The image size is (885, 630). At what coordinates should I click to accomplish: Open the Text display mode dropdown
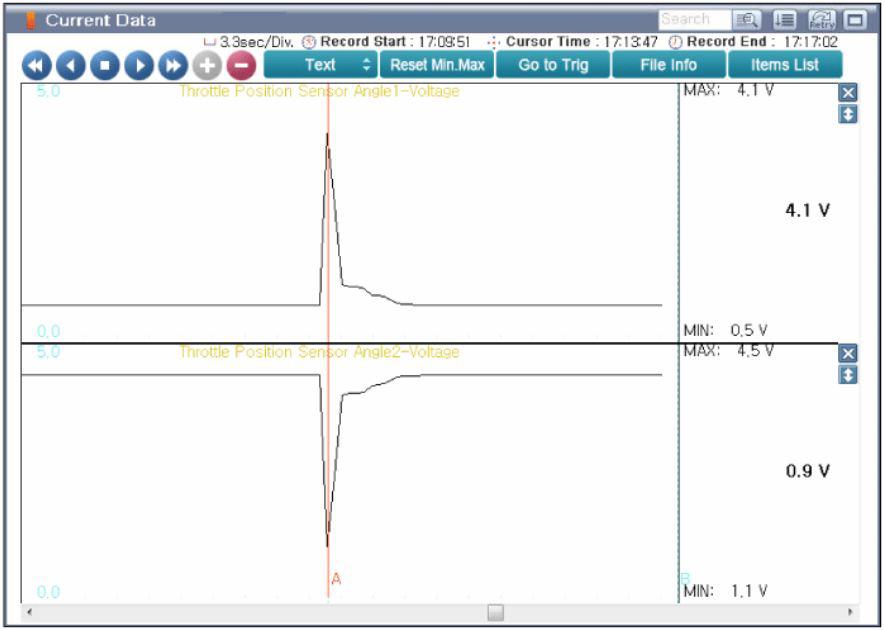(x=320, y=65)
